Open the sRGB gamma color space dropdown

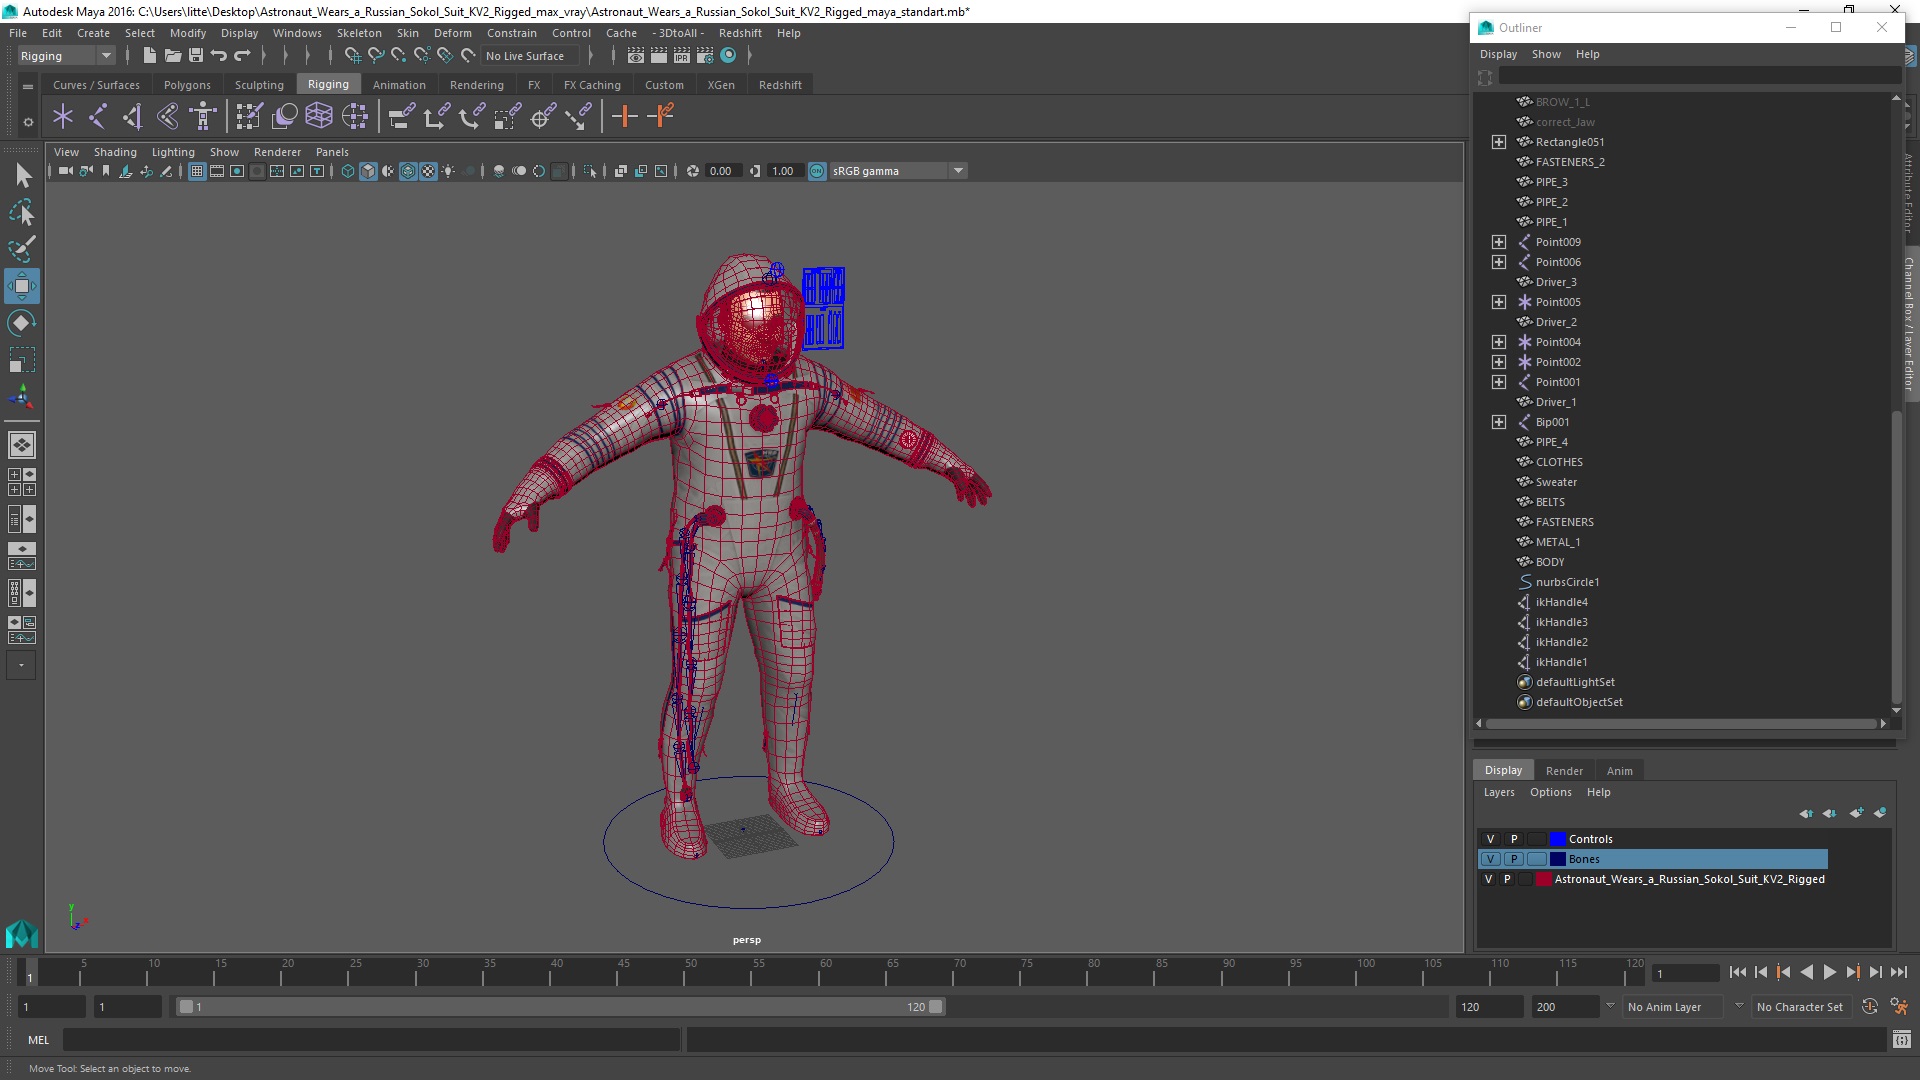coord(899,171)
